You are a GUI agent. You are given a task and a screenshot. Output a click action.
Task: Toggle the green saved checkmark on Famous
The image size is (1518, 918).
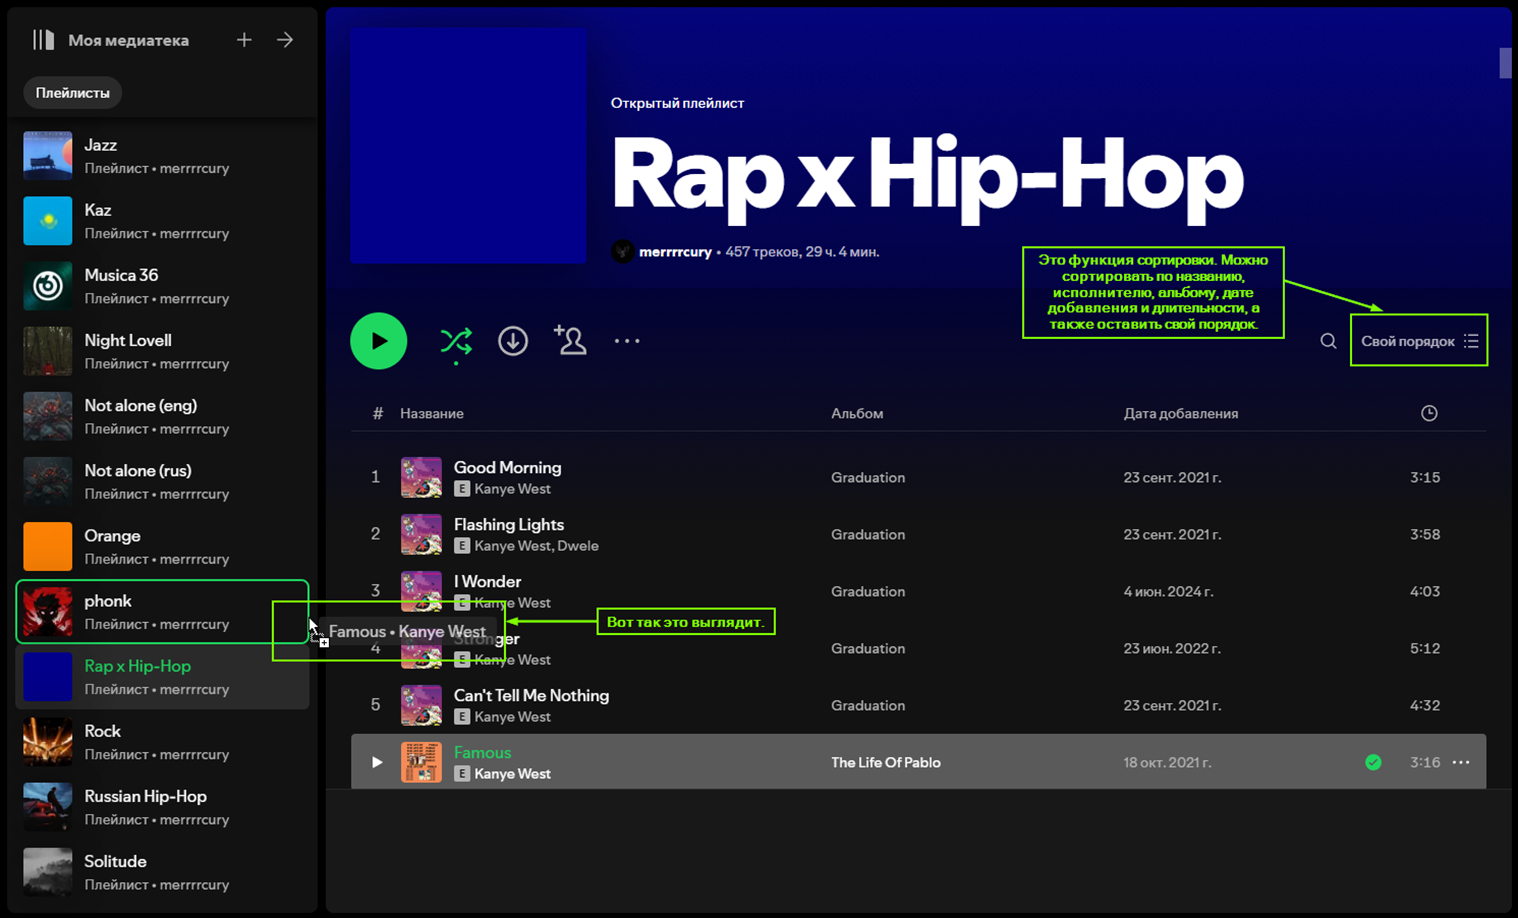tap(1373, 762)
